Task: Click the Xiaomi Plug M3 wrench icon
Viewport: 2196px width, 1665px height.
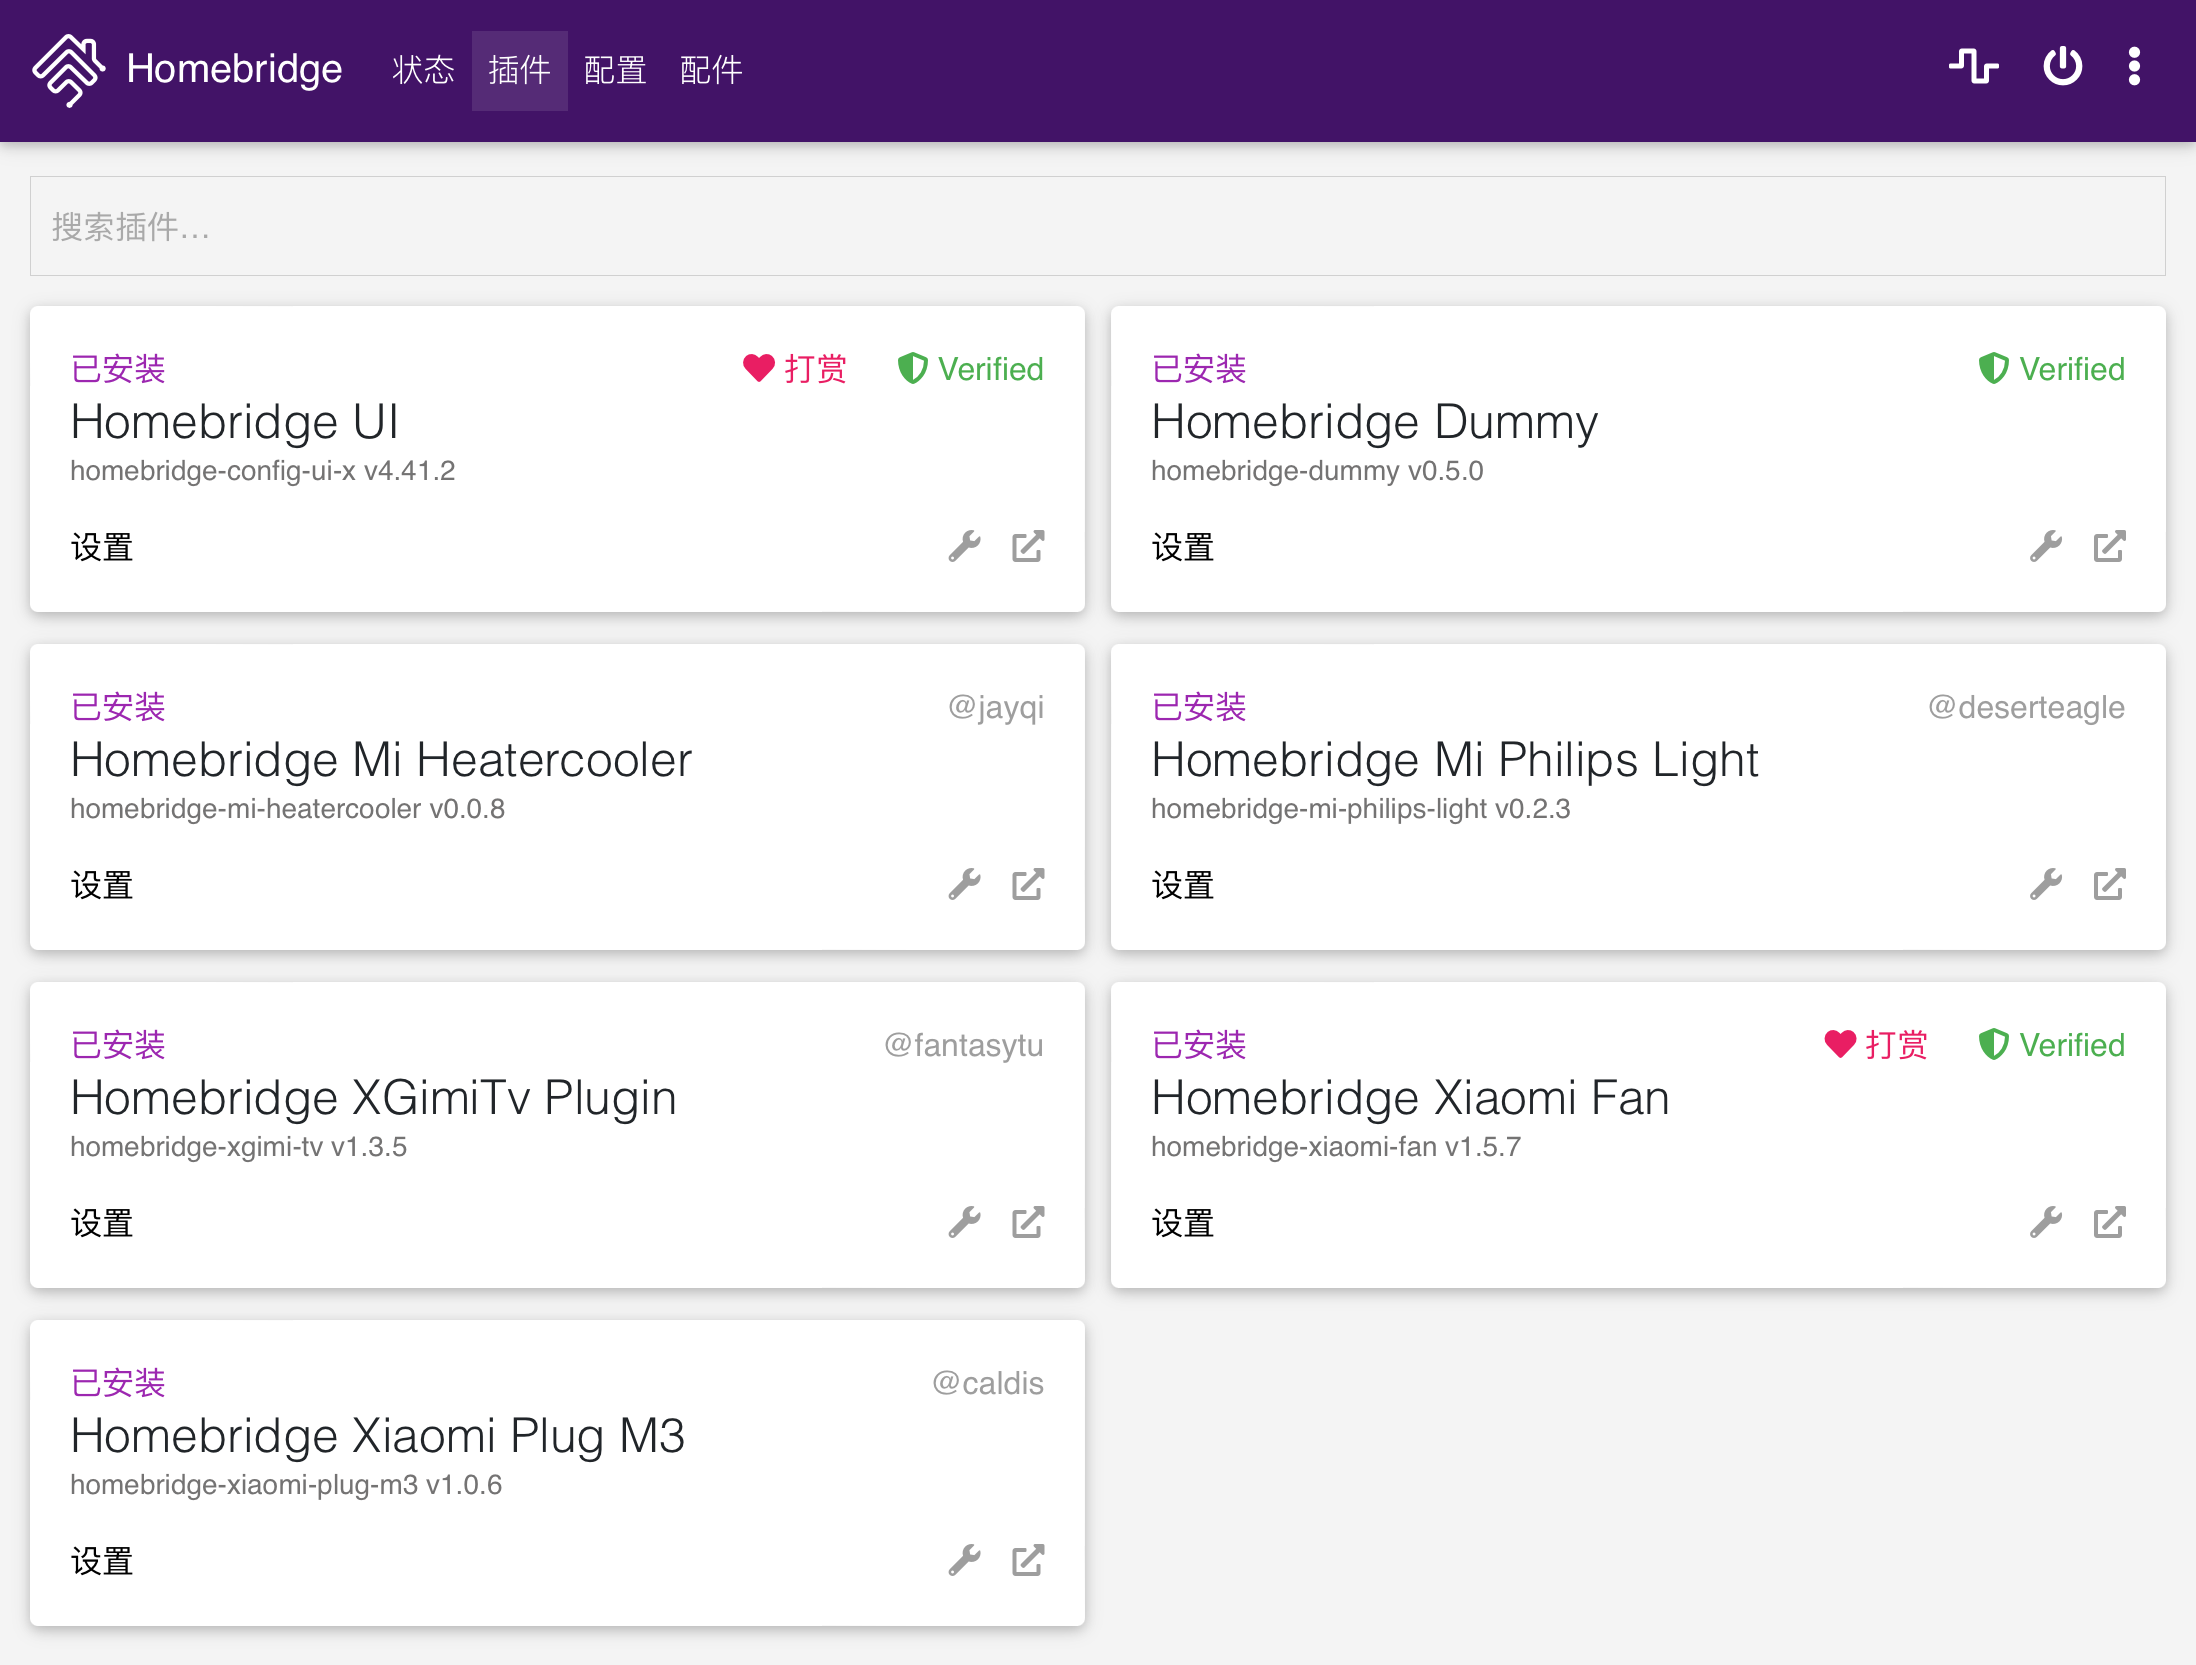Action: coord(965,1561)
